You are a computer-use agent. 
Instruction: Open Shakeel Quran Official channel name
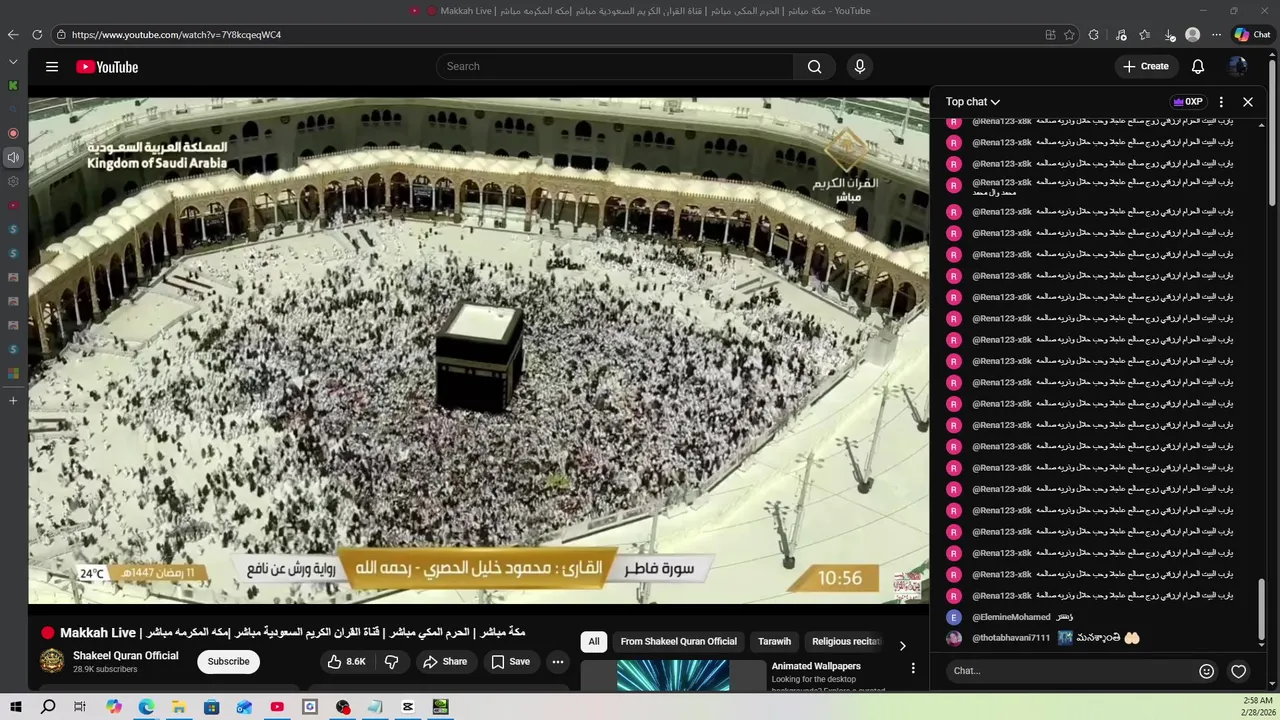pos(126,656)
